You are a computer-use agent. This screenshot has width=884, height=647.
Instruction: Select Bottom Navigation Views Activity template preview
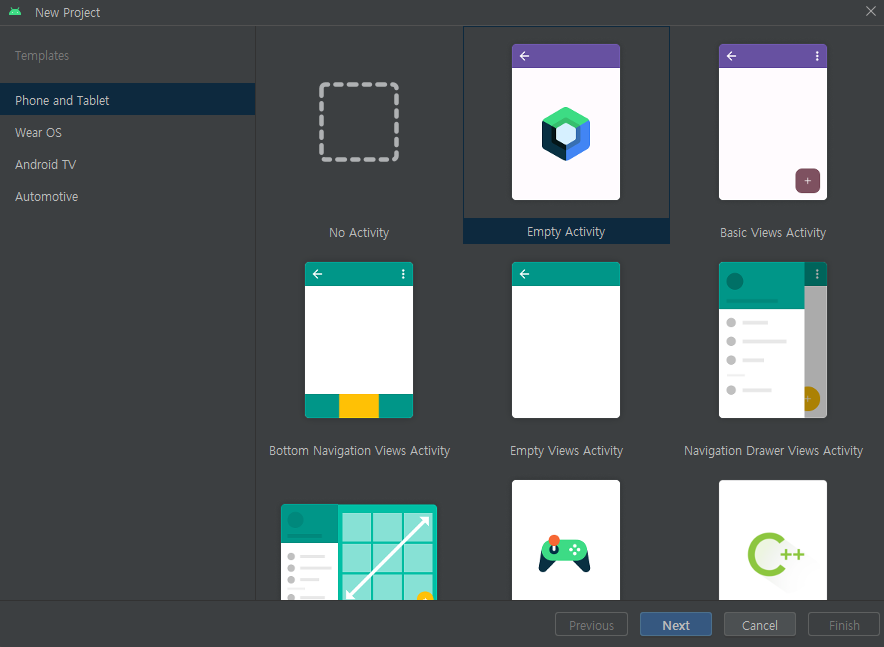359,340
